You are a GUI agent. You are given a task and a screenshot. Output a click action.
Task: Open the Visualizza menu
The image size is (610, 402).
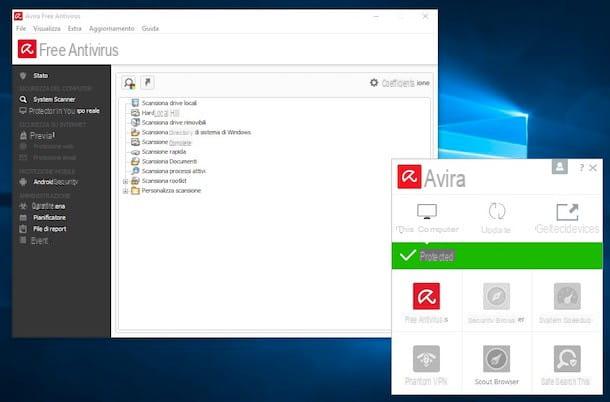(x=47, y=28)
